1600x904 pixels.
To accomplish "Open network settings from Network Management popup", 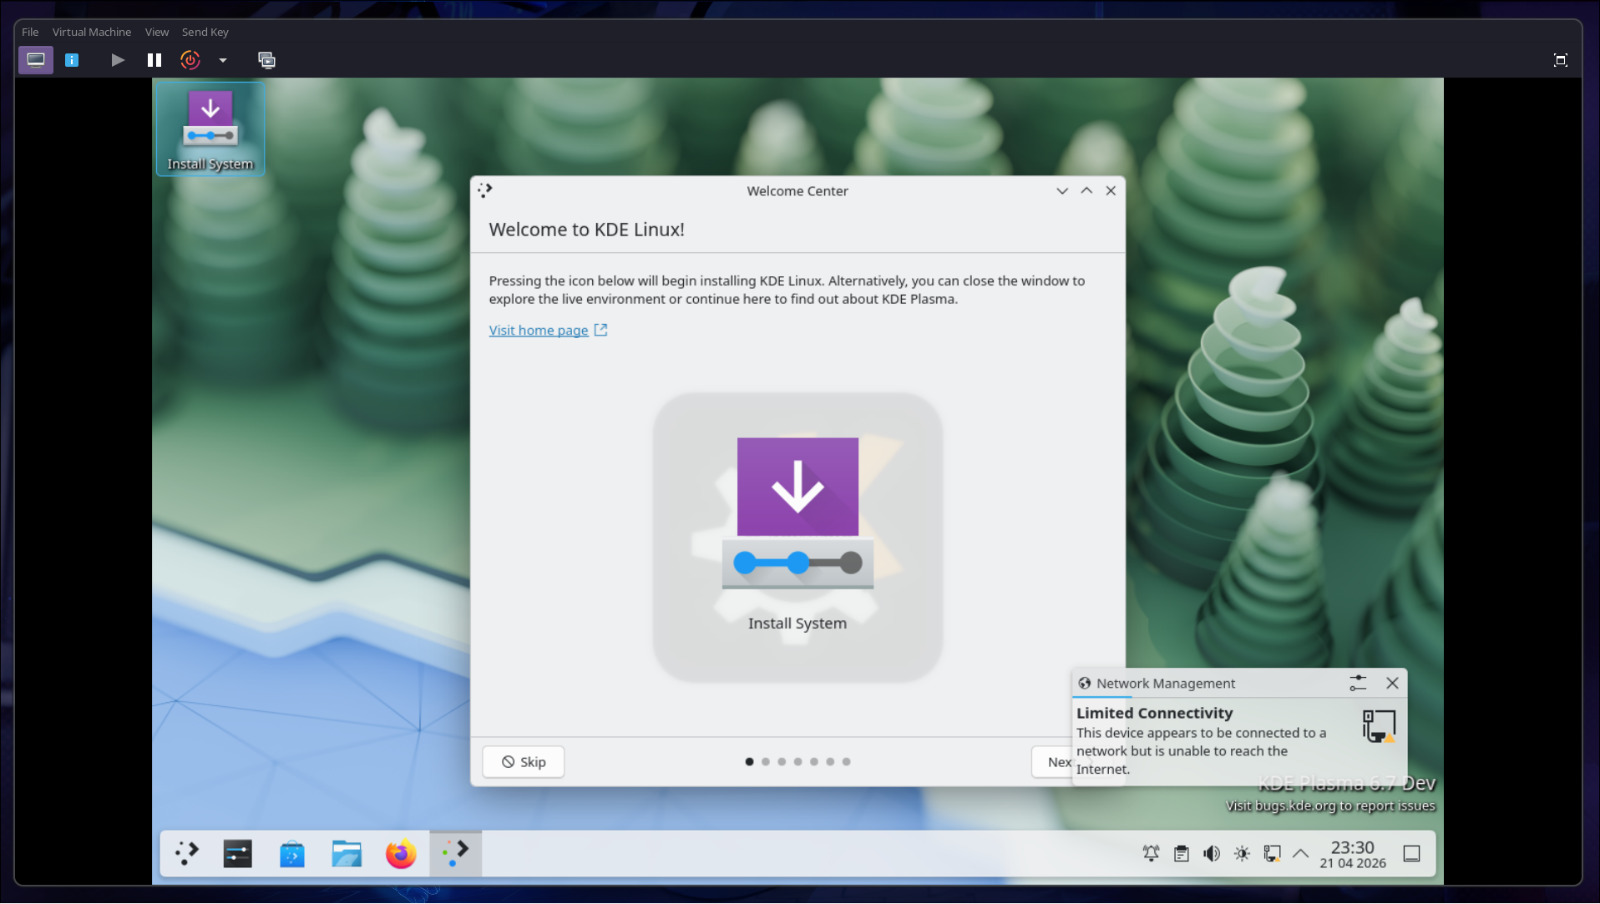I will 1357,683.
